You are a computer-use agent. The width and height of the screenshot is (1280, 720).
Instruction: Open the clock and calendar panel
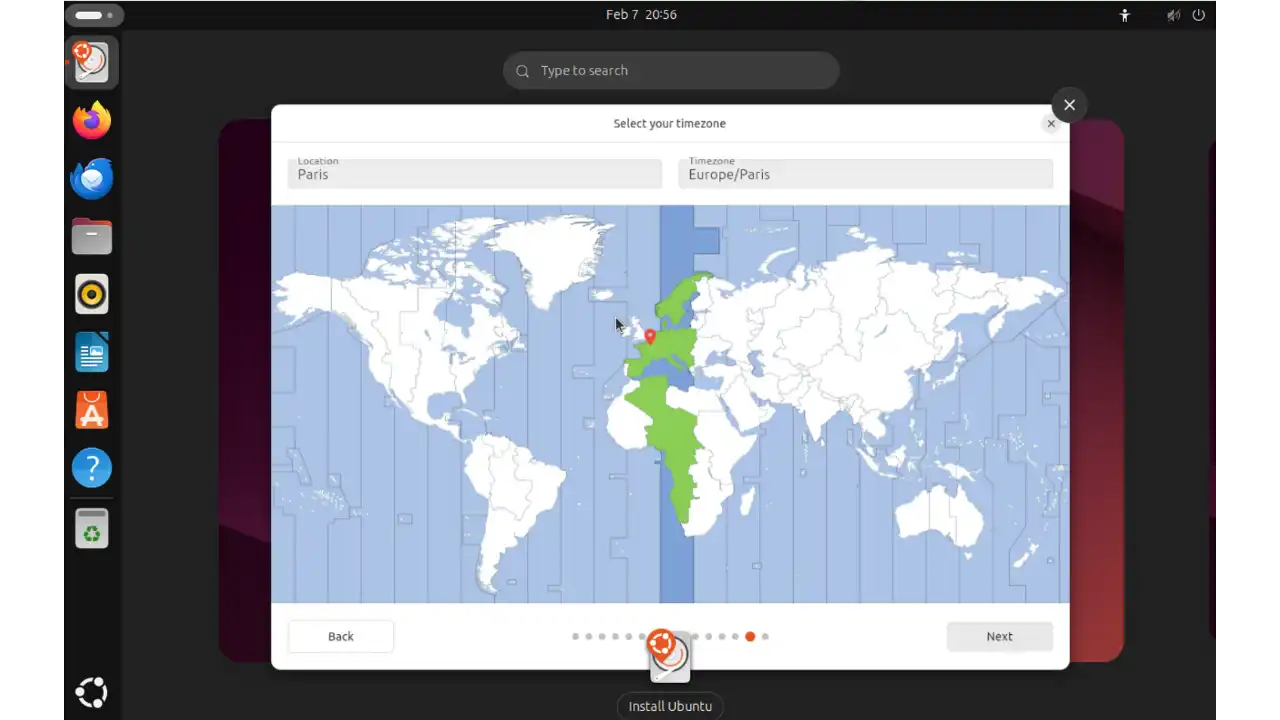click(x=641, y=15)
